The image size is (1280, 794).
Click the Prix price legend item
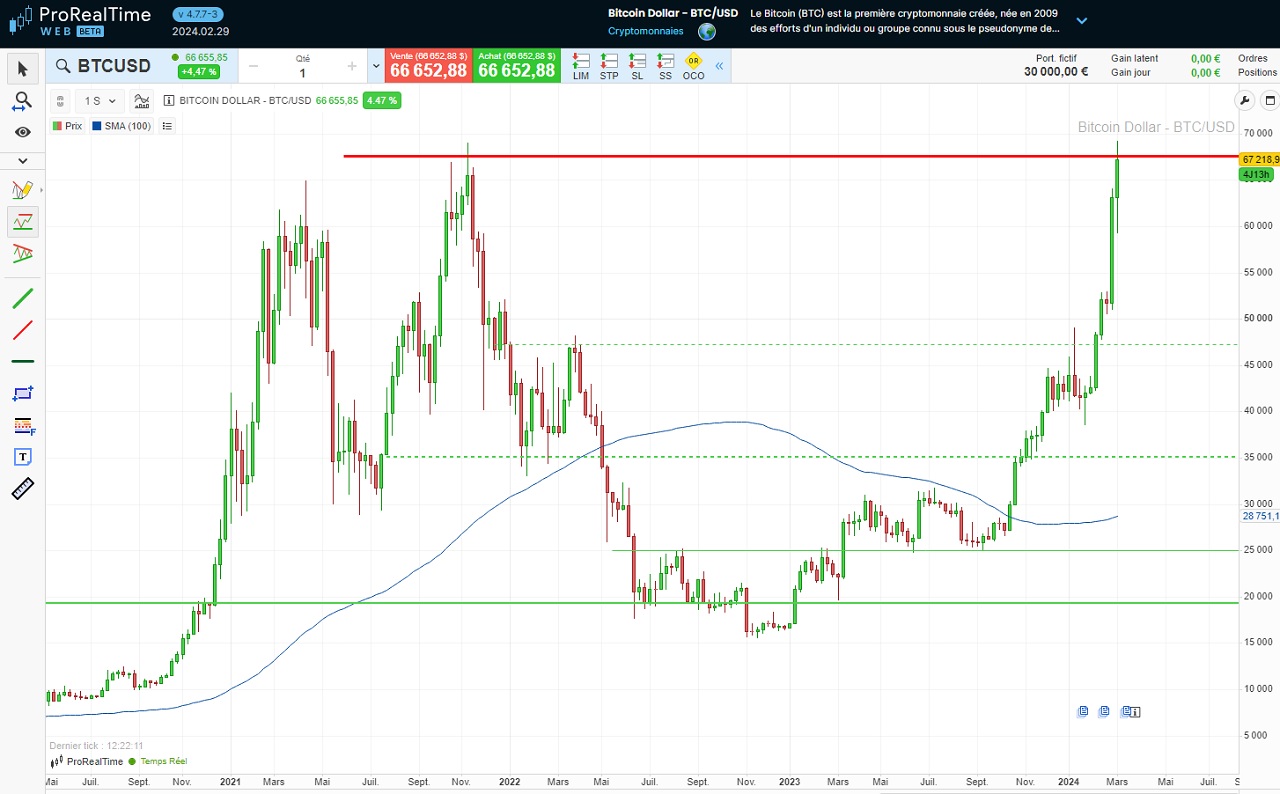click(x=67, y=126)
